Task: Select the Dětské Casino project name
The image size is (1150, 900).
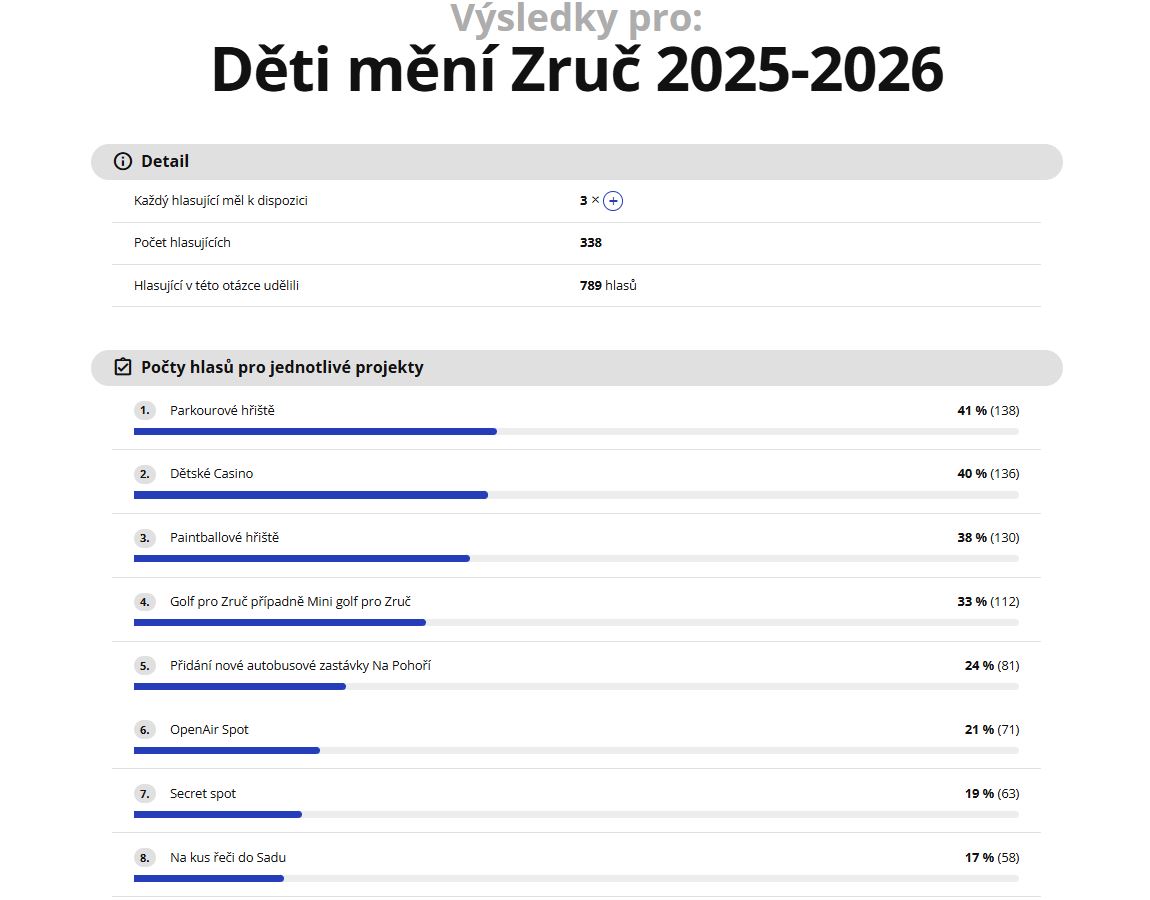Action: coord(211,474)
